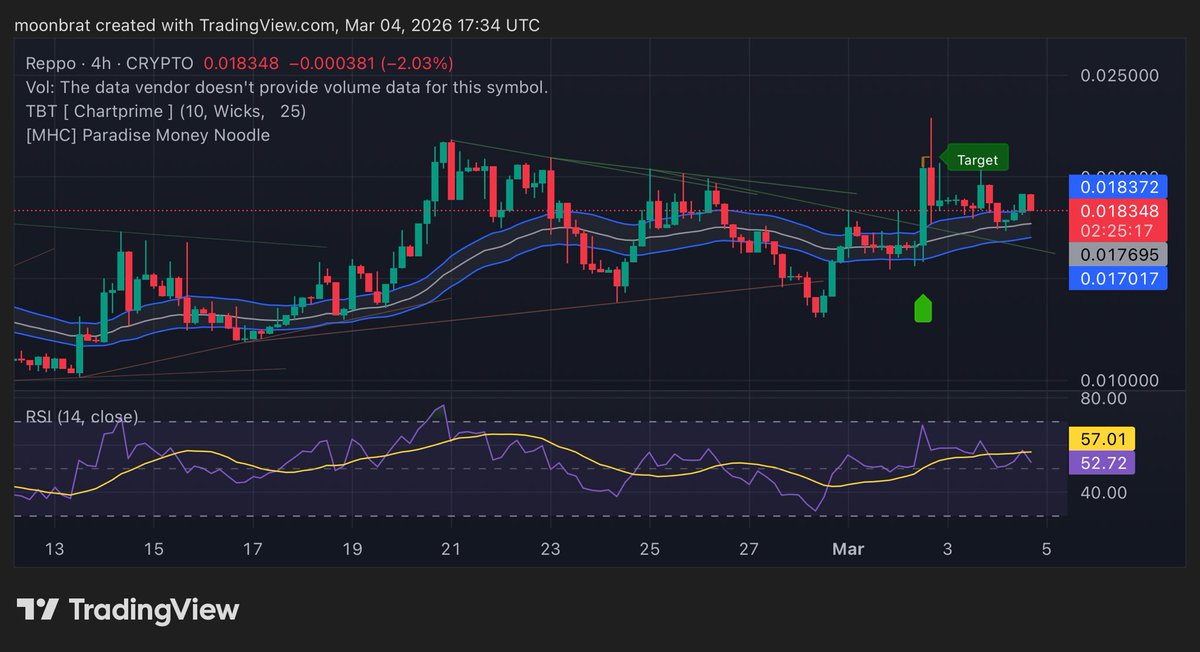
Task: Click the volume data unavailable message
Action: pos(286,87)
